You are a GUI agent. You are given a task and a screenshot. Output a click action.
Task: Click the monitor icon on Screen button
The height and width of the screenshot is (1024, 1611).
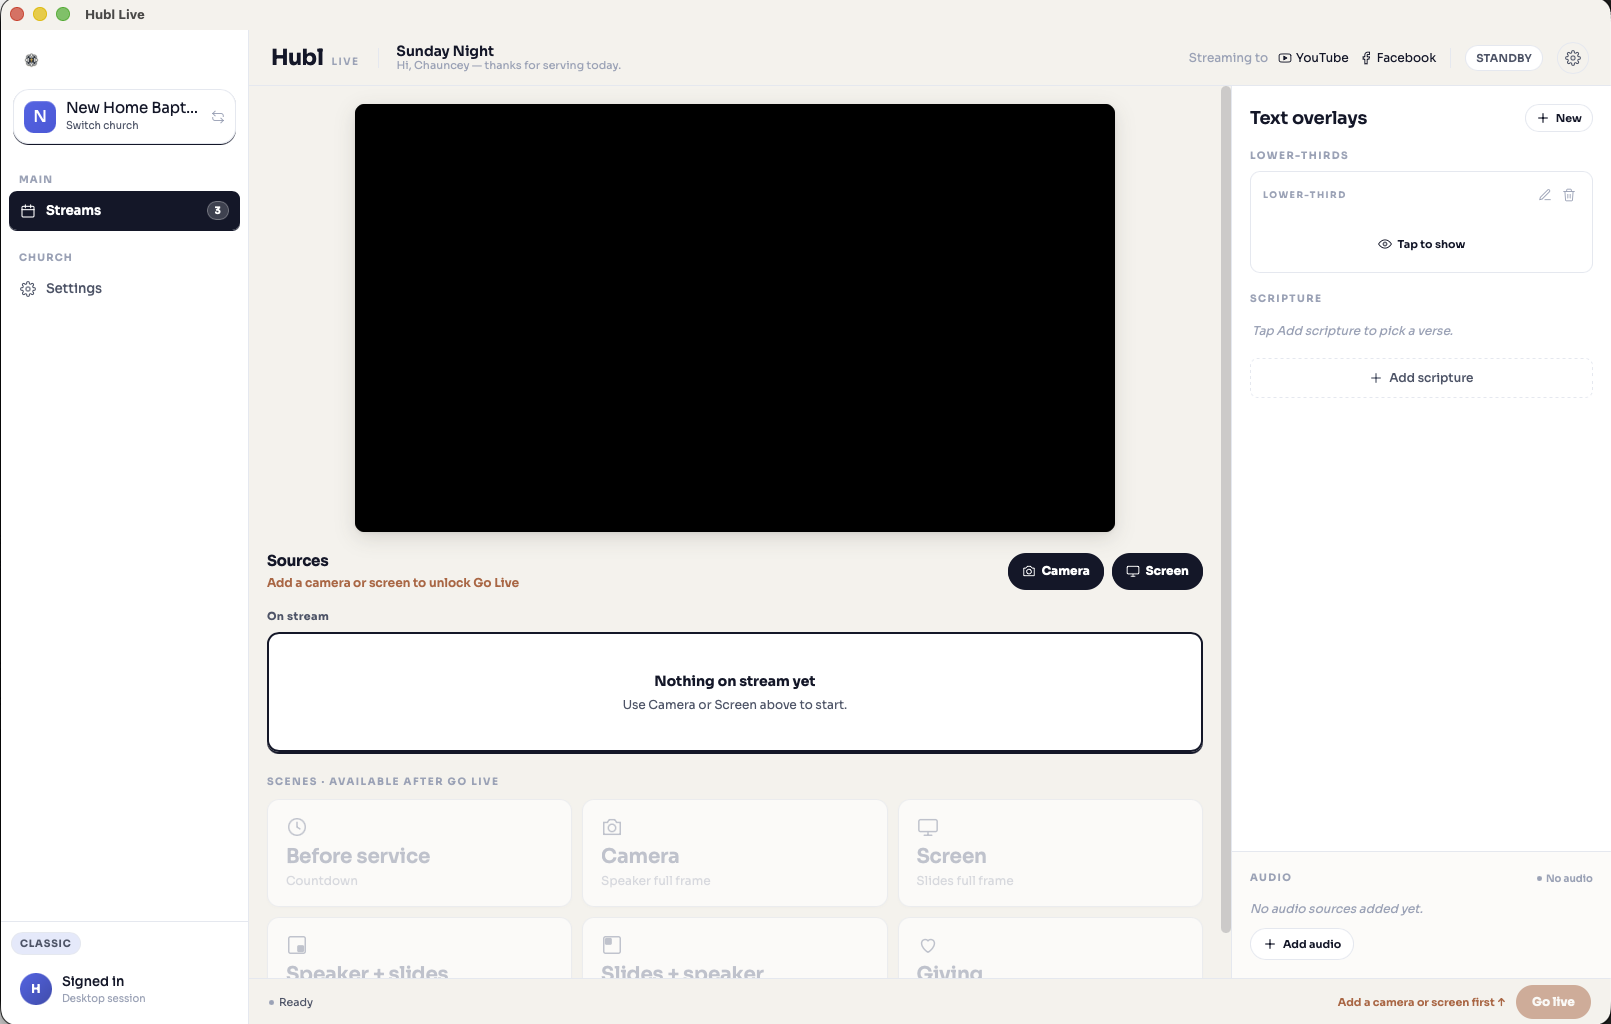point(1133,571)
